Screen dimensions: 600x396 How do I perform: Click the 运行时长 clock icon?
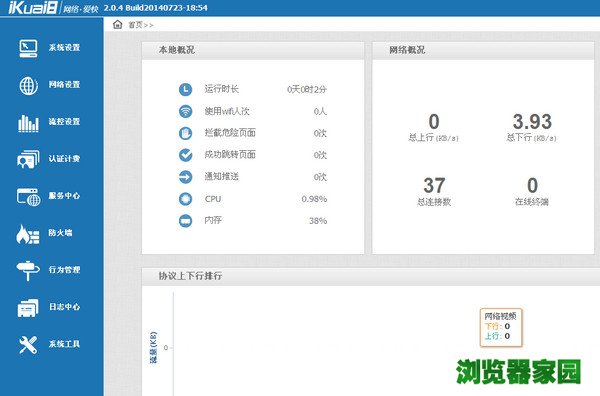pos(186,89)
